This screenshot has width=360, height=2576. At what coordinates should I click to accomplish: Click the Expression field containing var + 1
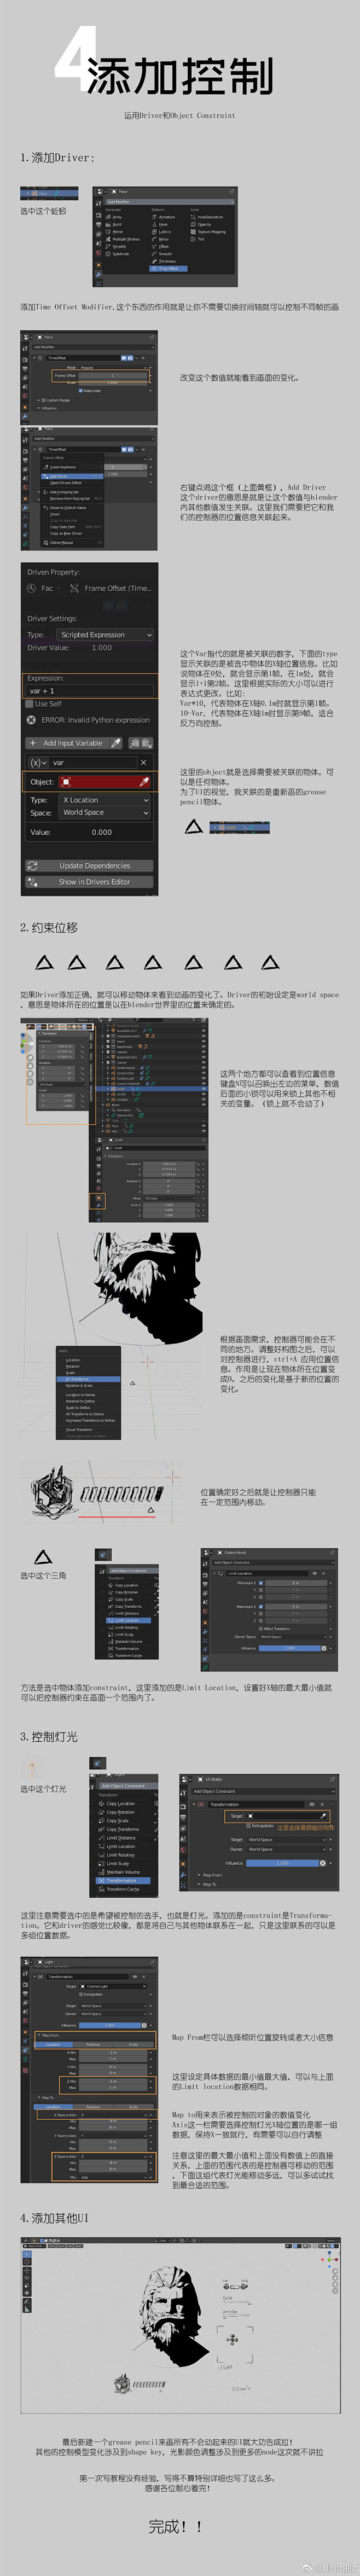tap(89, 691)
